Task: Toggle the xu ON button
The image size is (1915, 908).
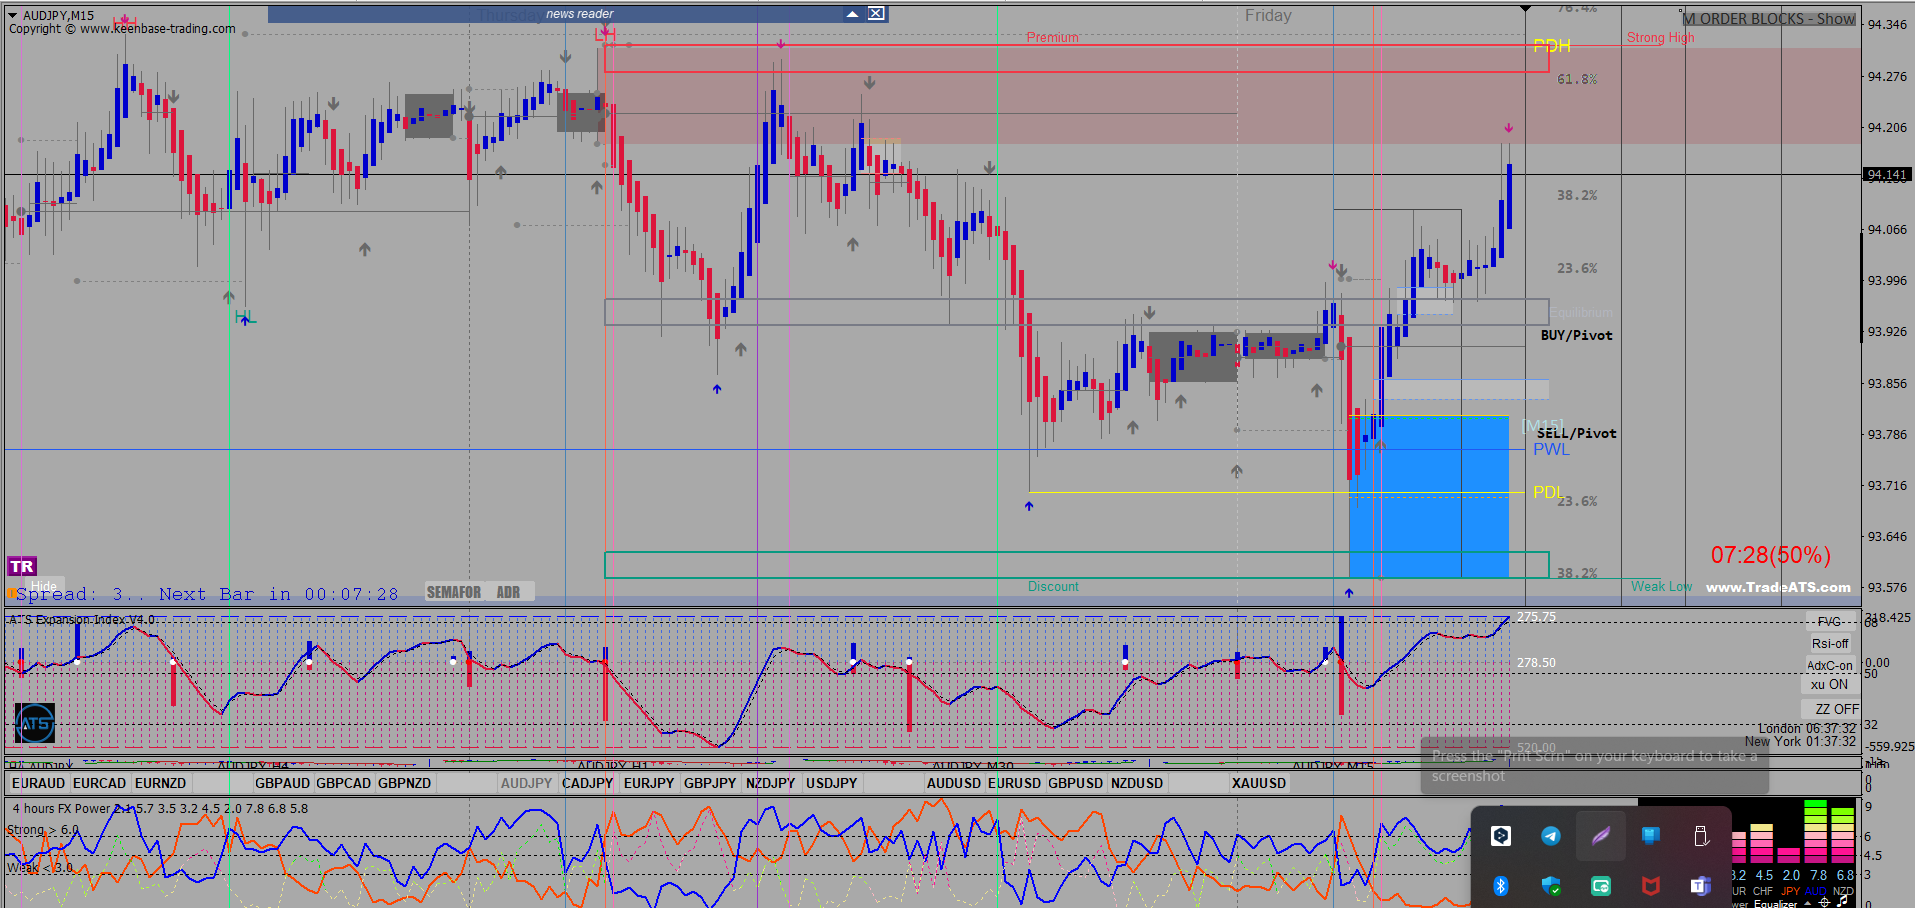Action: click(1830, 685)
